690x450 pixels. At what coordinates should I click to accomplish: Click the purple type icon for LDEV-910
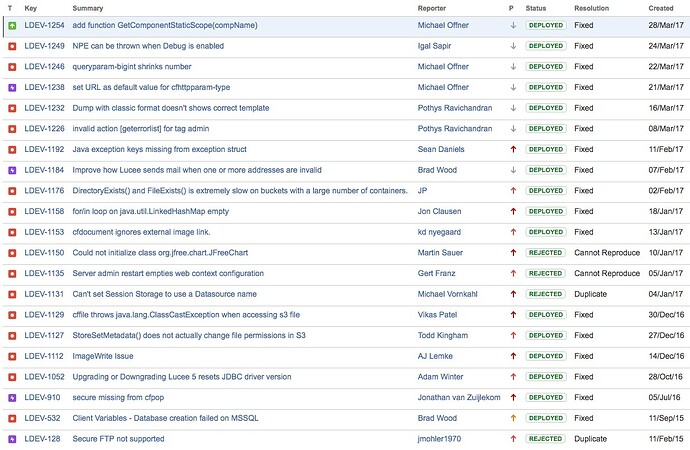point(12,398)
